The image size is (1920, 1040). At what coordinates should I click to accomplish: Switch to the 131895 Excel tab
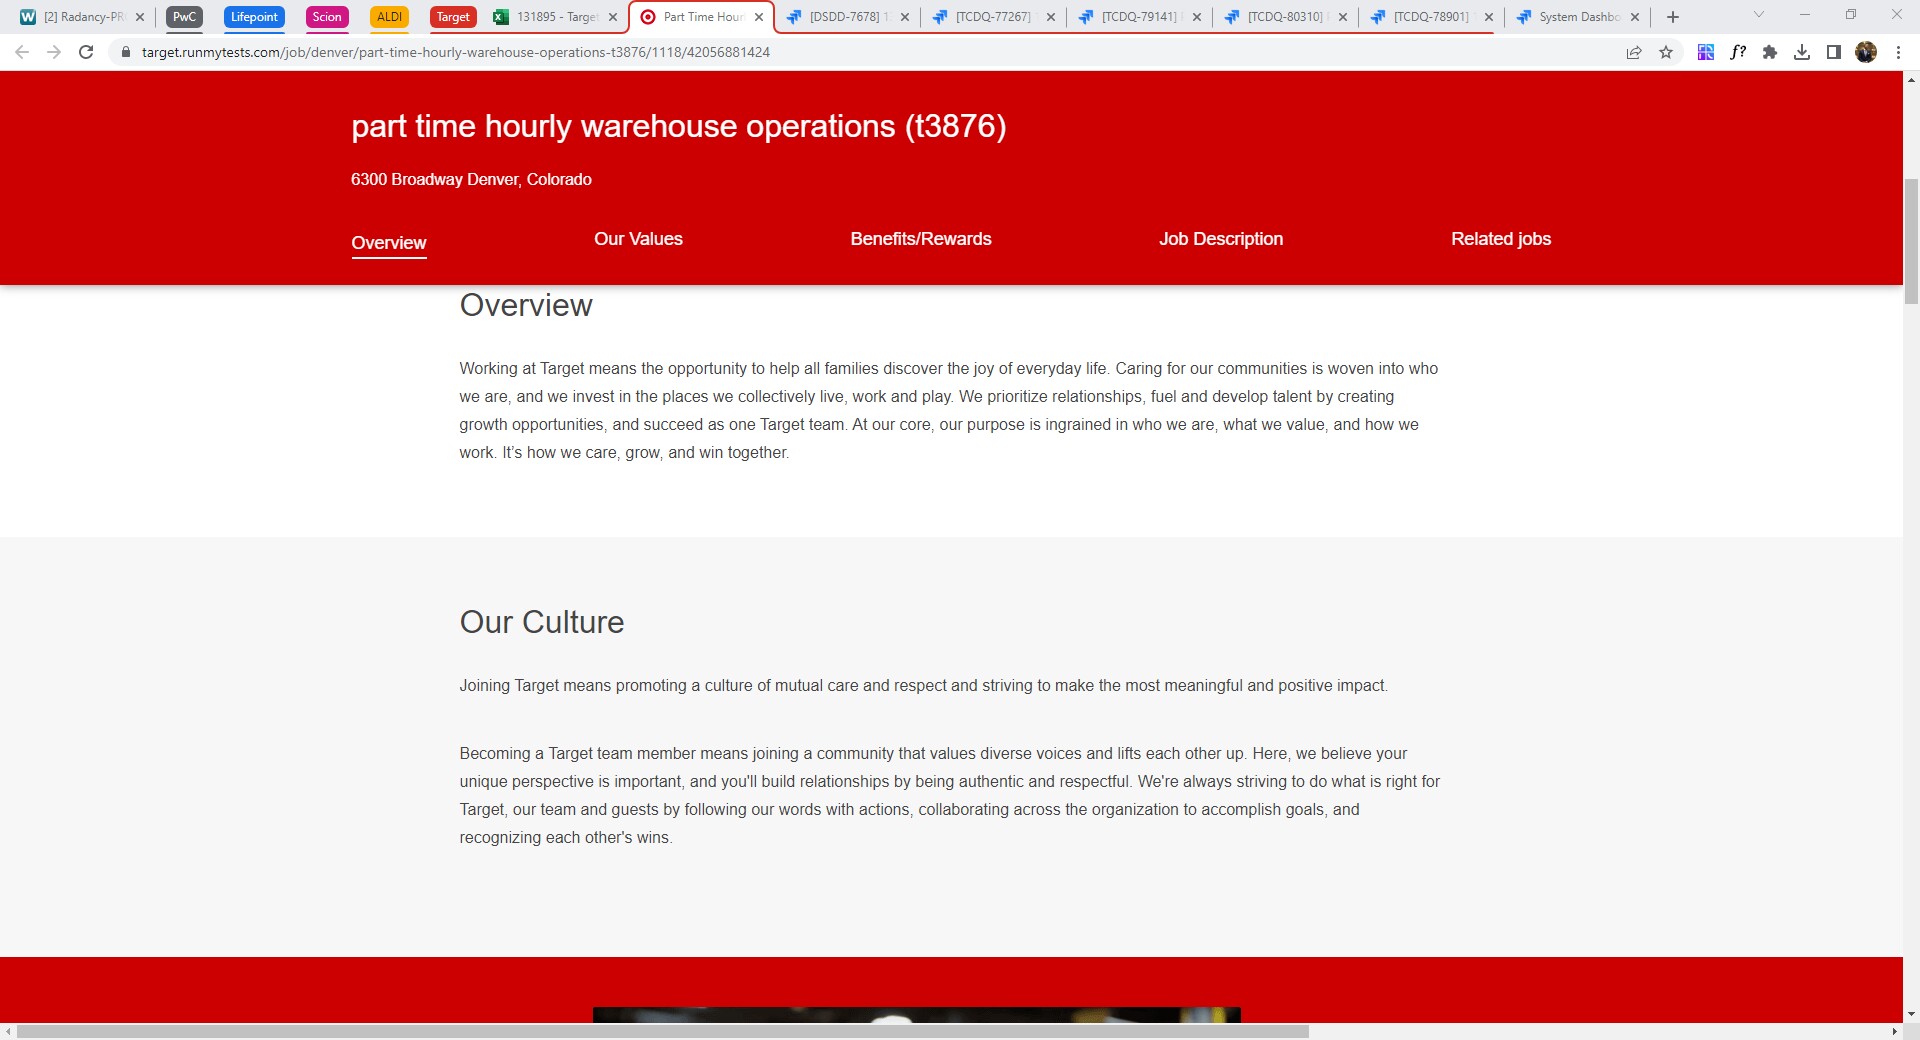click(553, 17)
